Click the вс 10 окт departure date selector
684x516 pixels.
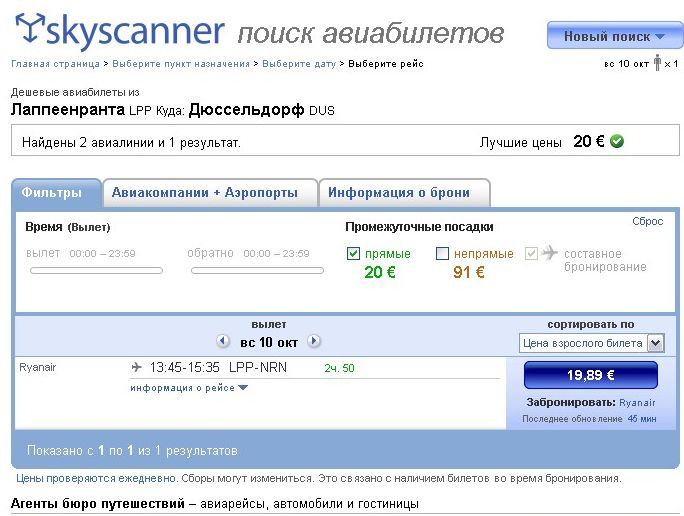tap(269, 342)
